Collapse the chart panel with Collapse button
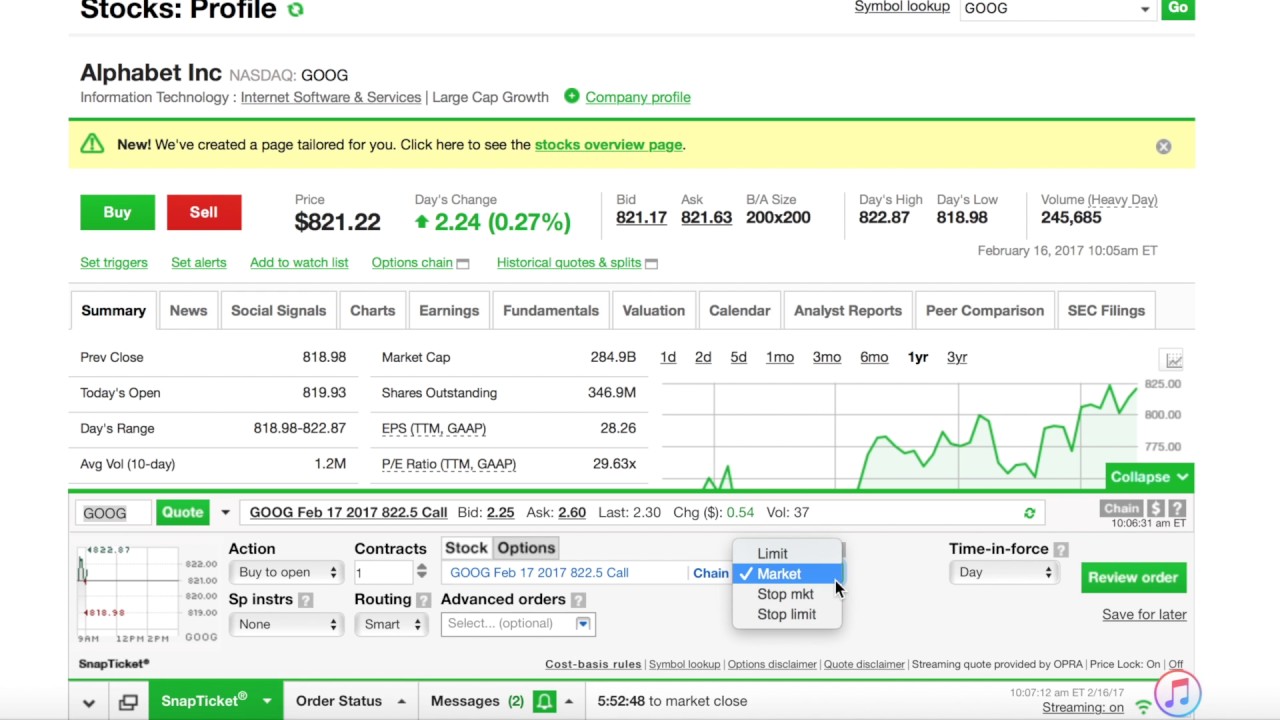This screenshot has height=720, width=1280. 1149,477
